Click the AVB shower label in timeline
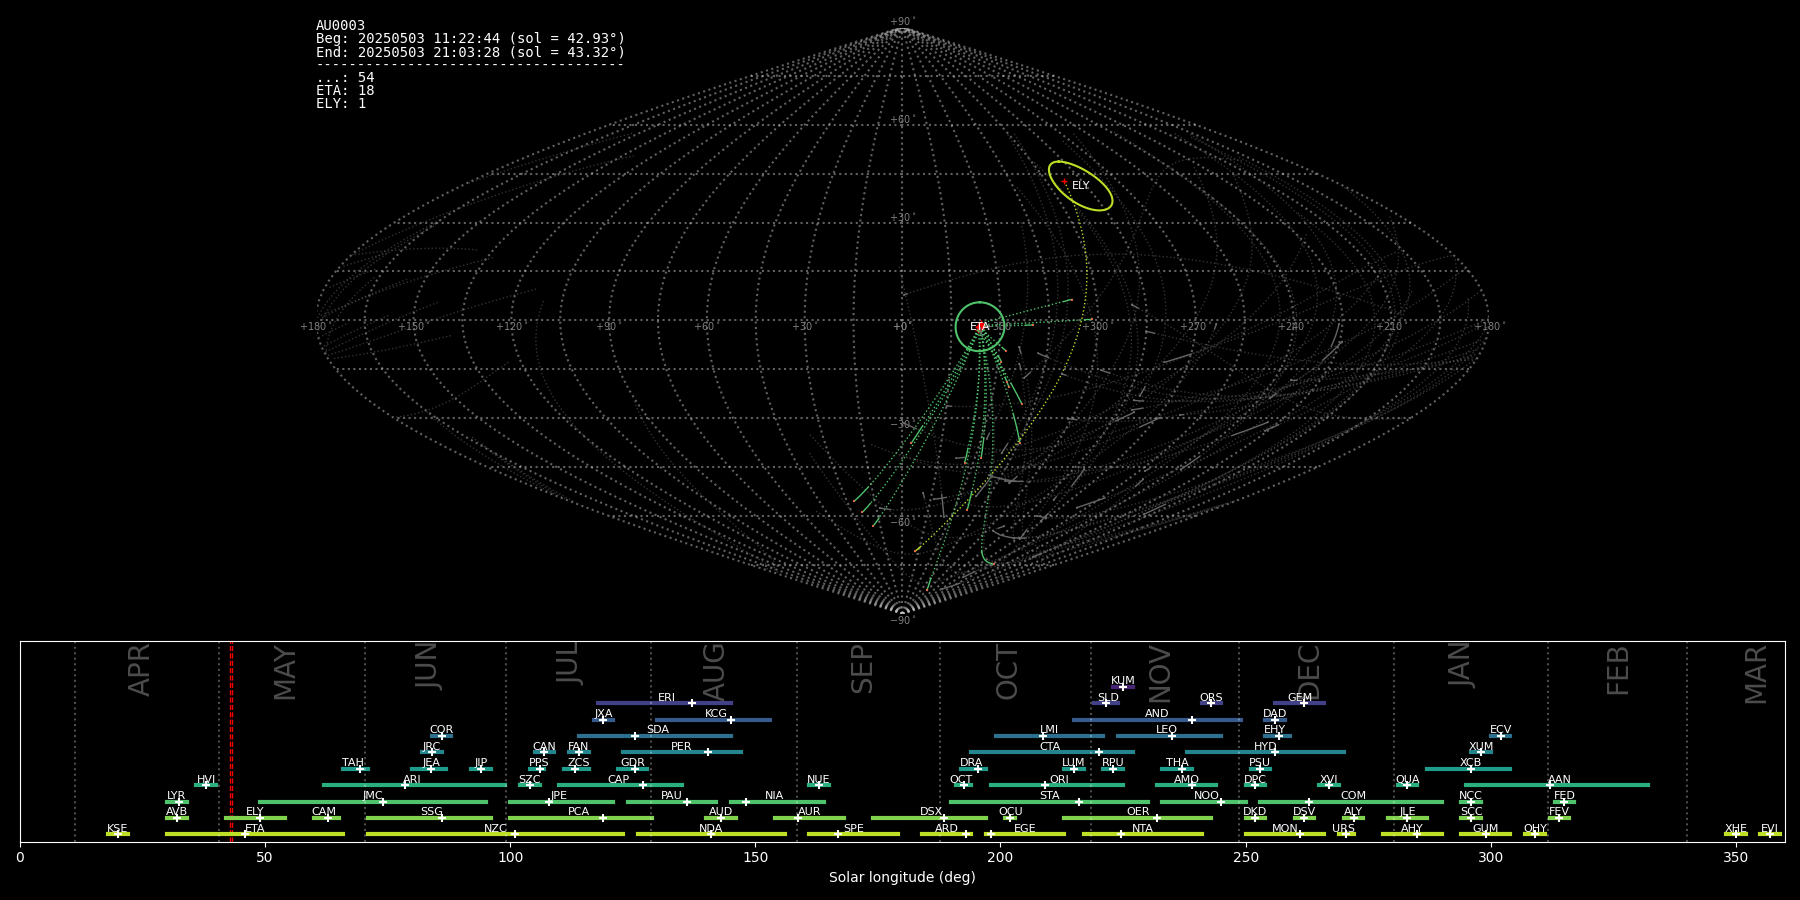This screenshot has height=900, width=1800. point(176,812)
